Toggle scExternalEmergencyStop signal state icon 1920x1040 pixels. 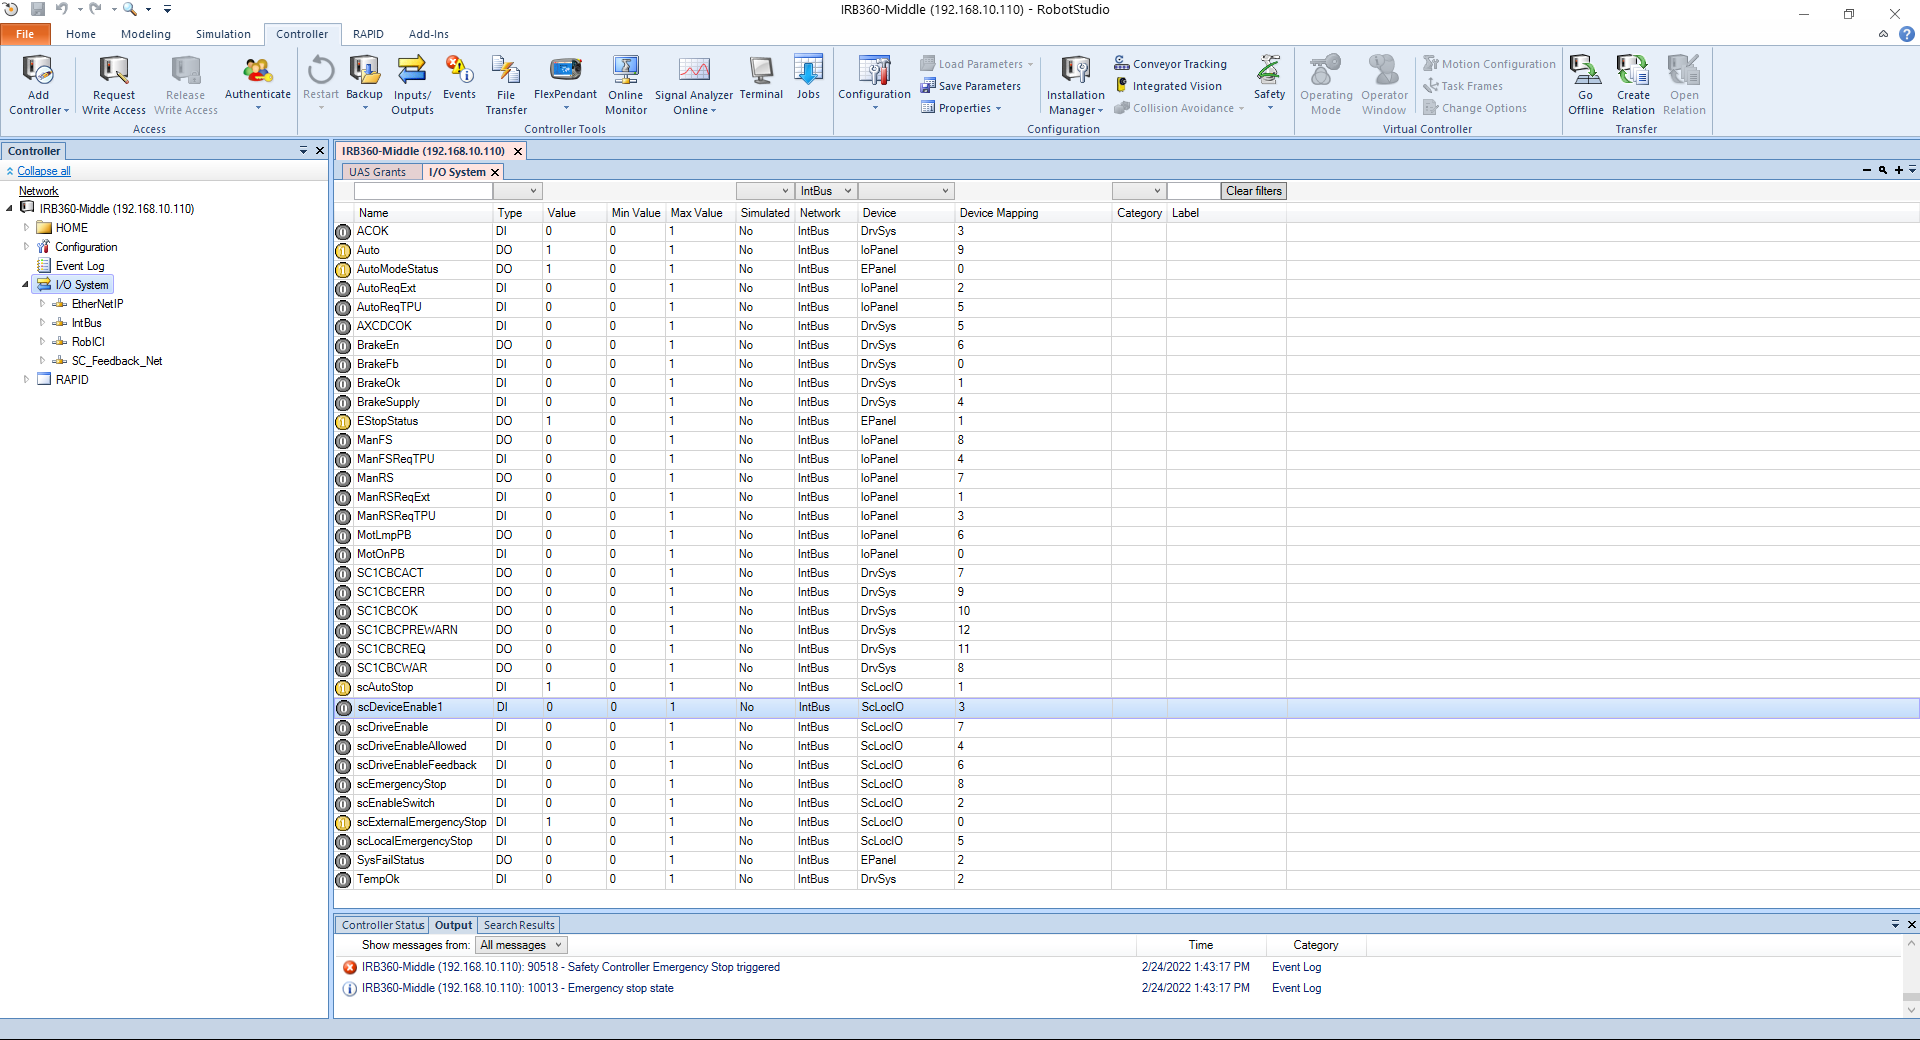coord(343,822)
